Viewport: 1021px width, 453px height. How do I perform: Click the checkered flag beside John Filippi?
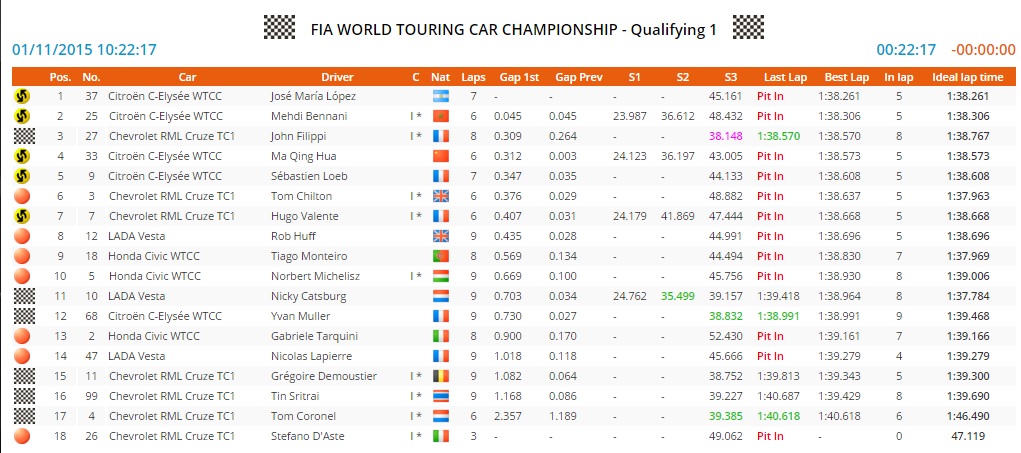(x=21, y=136)
